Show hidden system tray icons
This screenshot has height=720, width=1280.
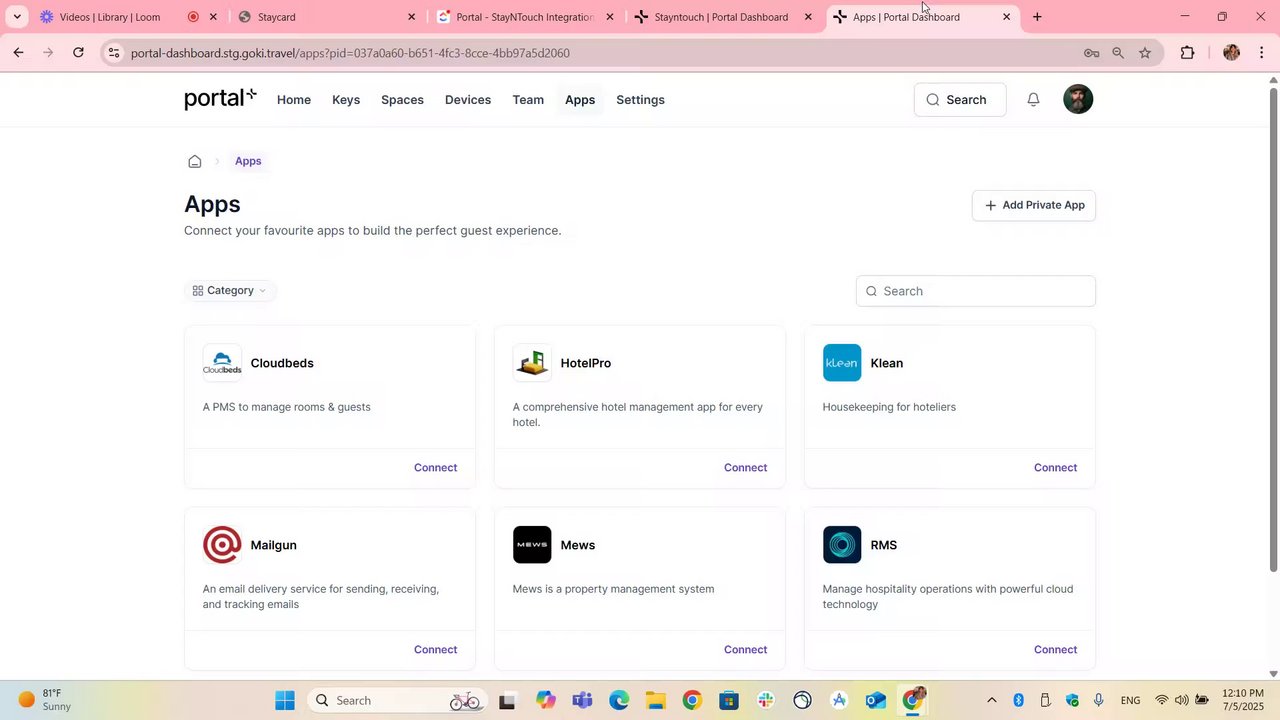tap(991, 700)
